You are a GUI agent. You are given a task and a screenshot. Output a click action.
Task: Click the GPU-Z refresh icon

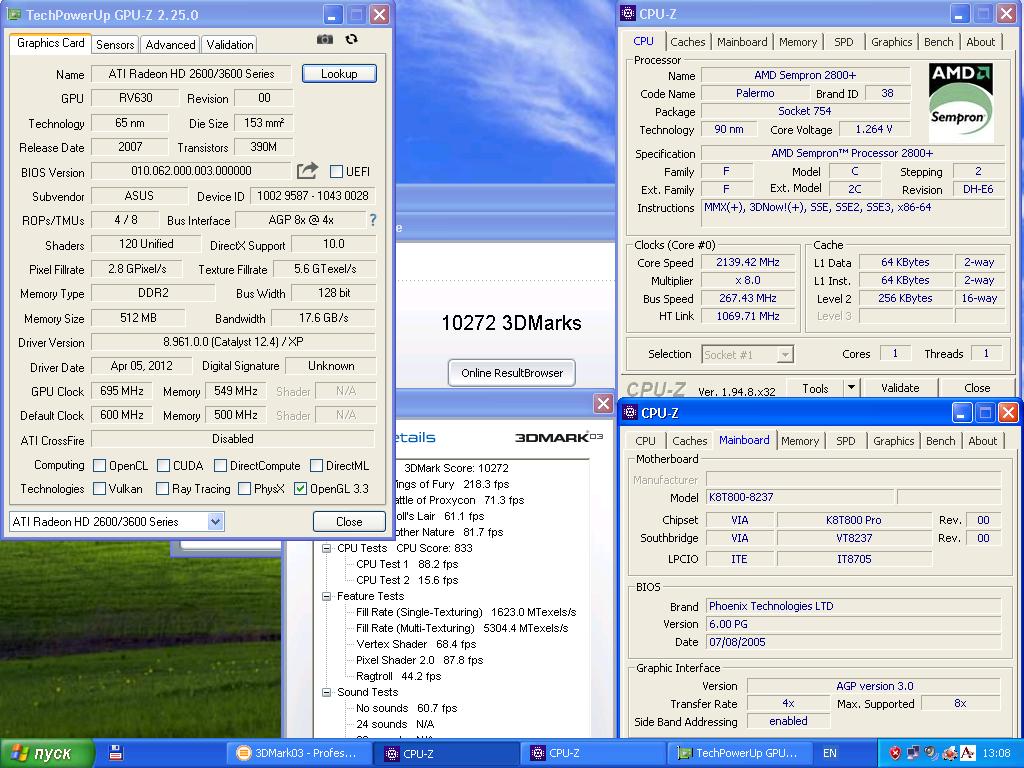click(351, 39)
